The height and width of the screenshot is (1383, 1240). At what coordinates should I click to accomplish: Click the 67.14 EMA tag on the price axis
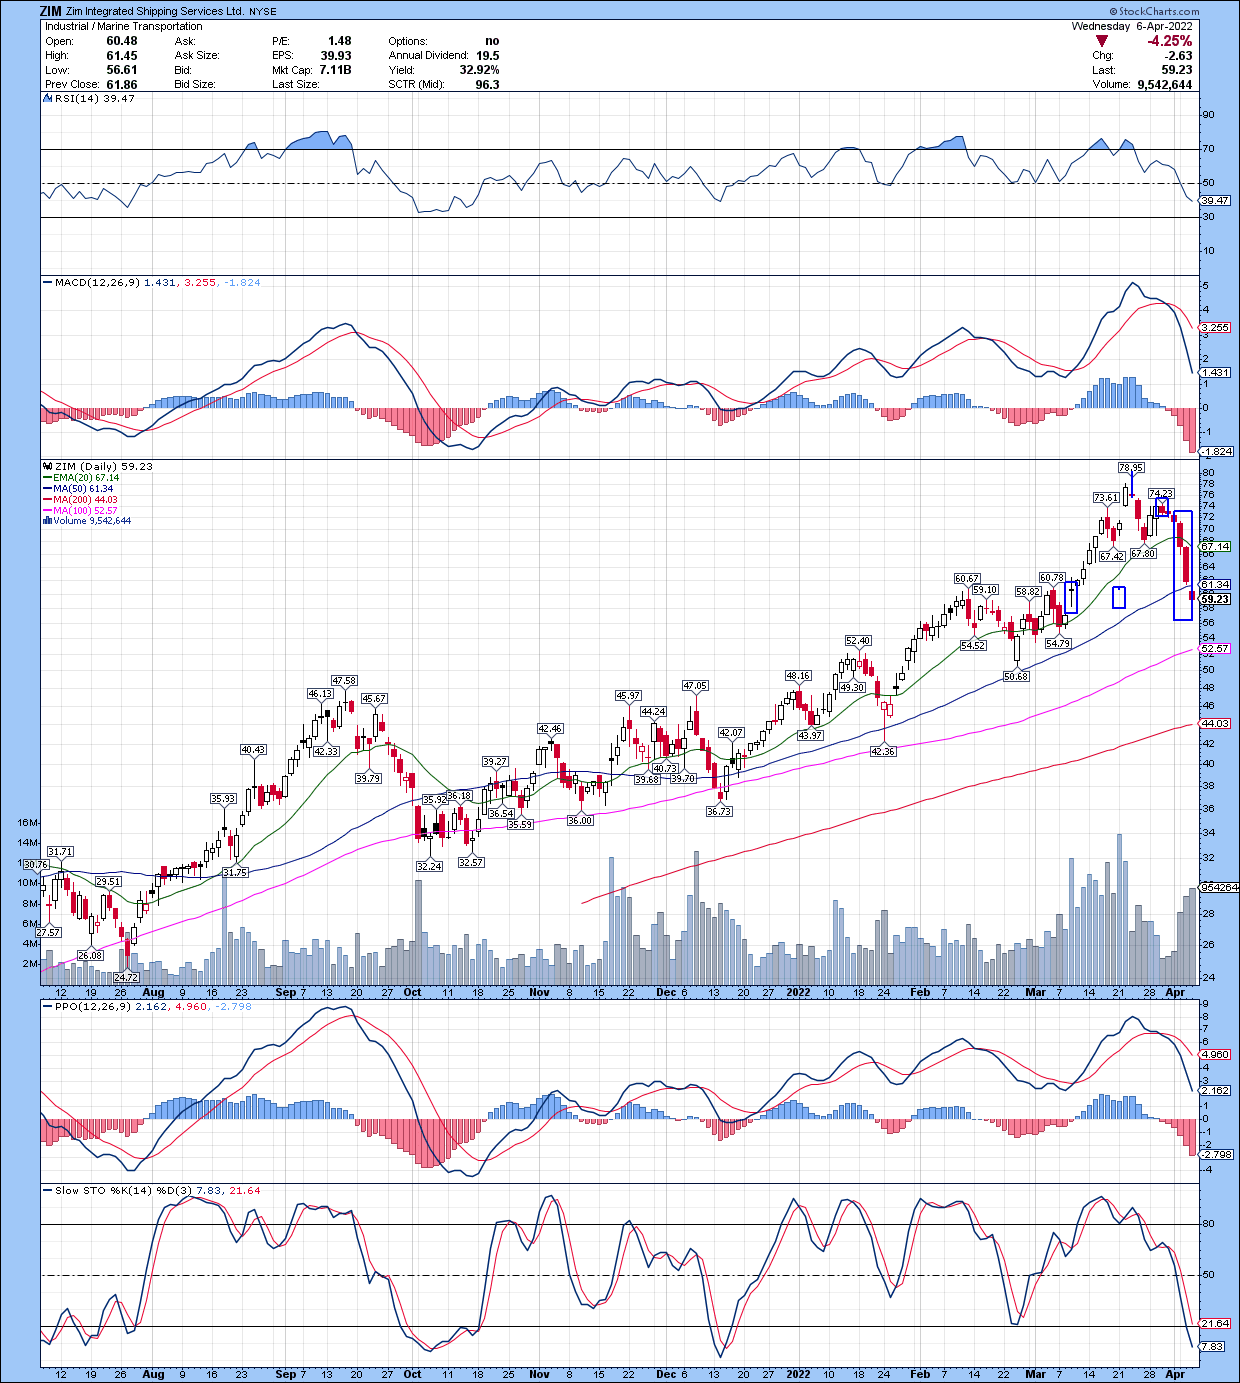(x=1215, y=547)
